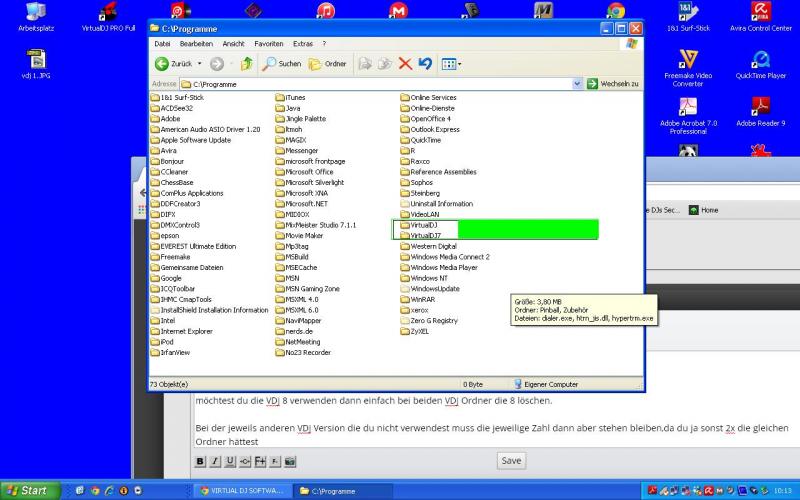Toggle italic formatting in the editor
The image size is (800, 500).
tap(216, 461)
